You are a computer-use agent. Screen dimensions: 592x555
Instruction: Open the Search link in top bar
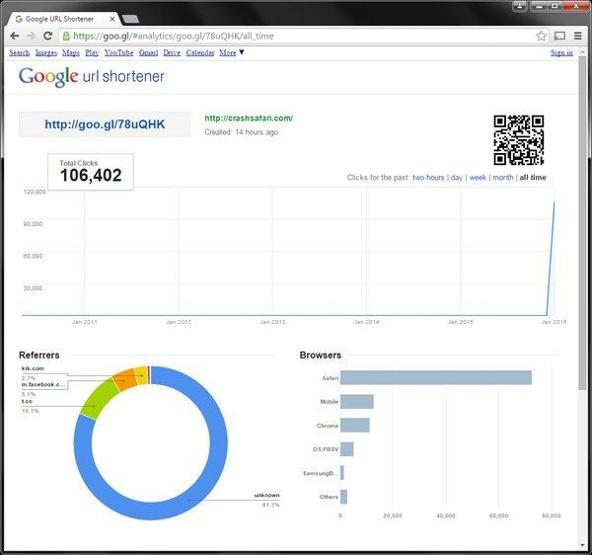(19, 52)
